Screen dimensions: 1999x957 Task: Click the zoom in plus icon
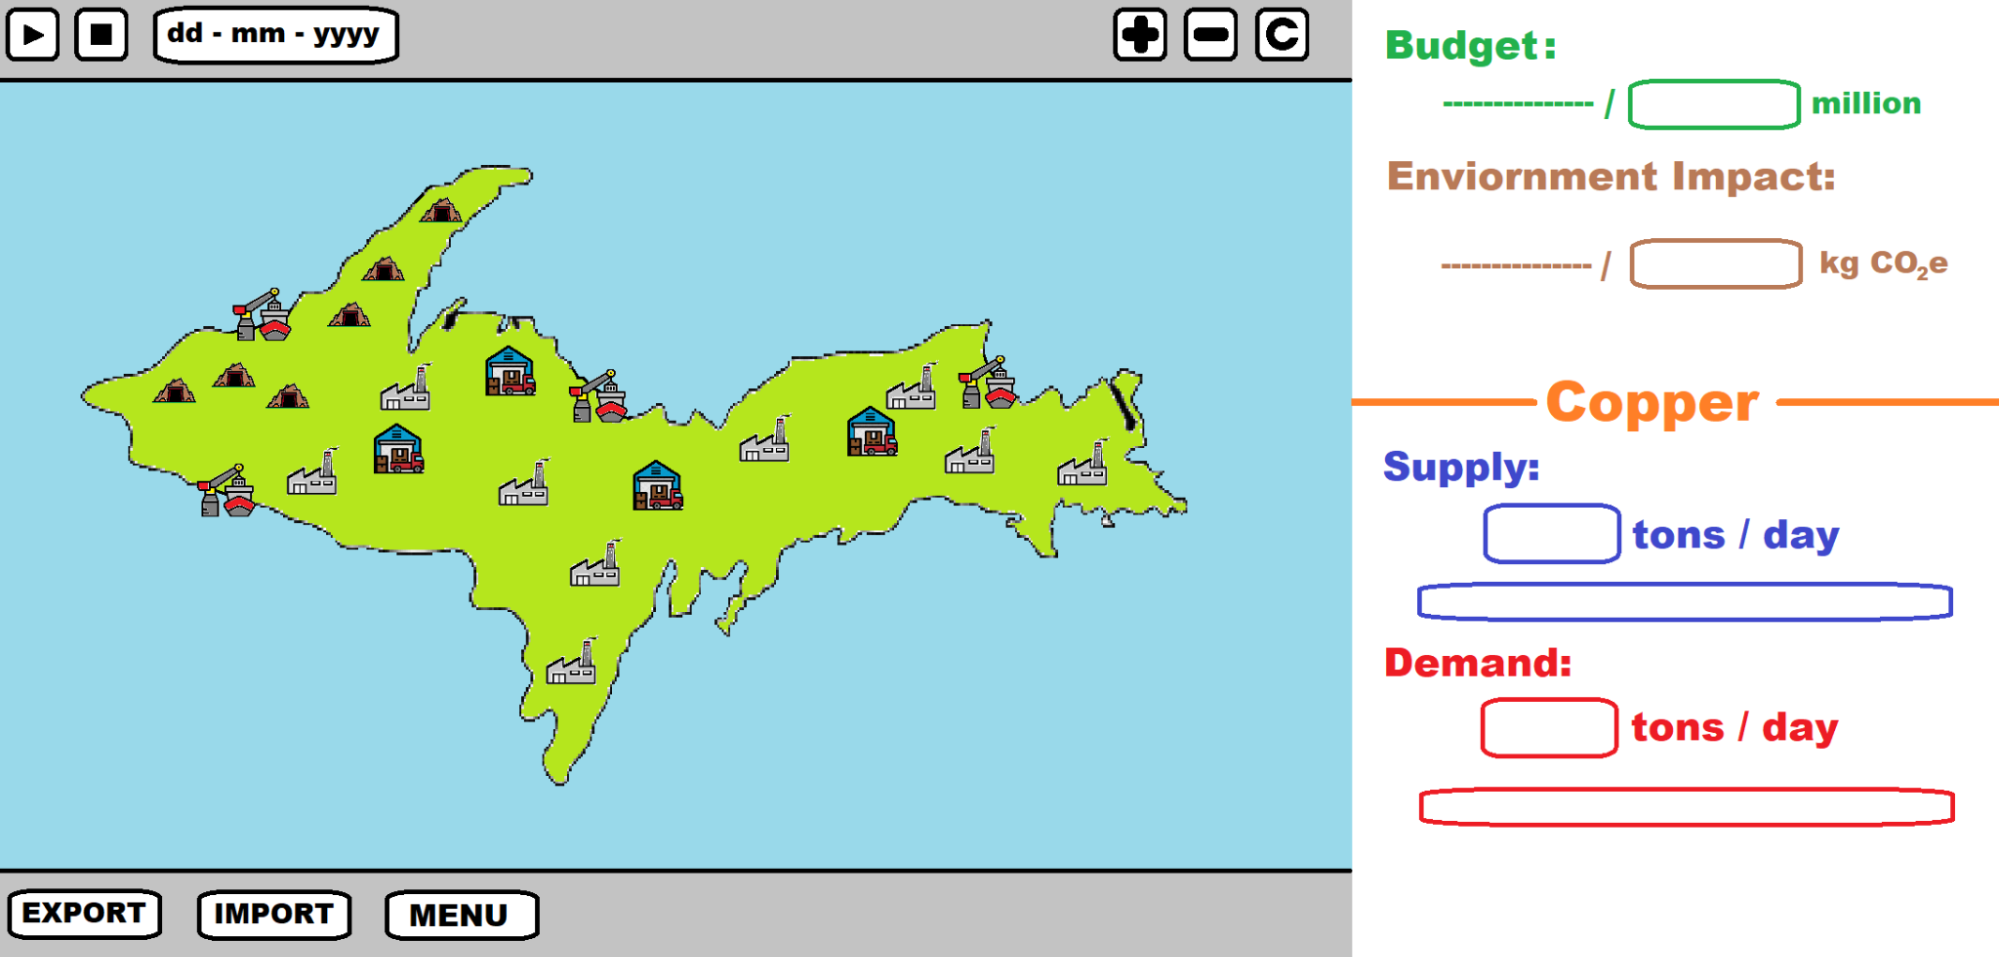point(1140,36)
